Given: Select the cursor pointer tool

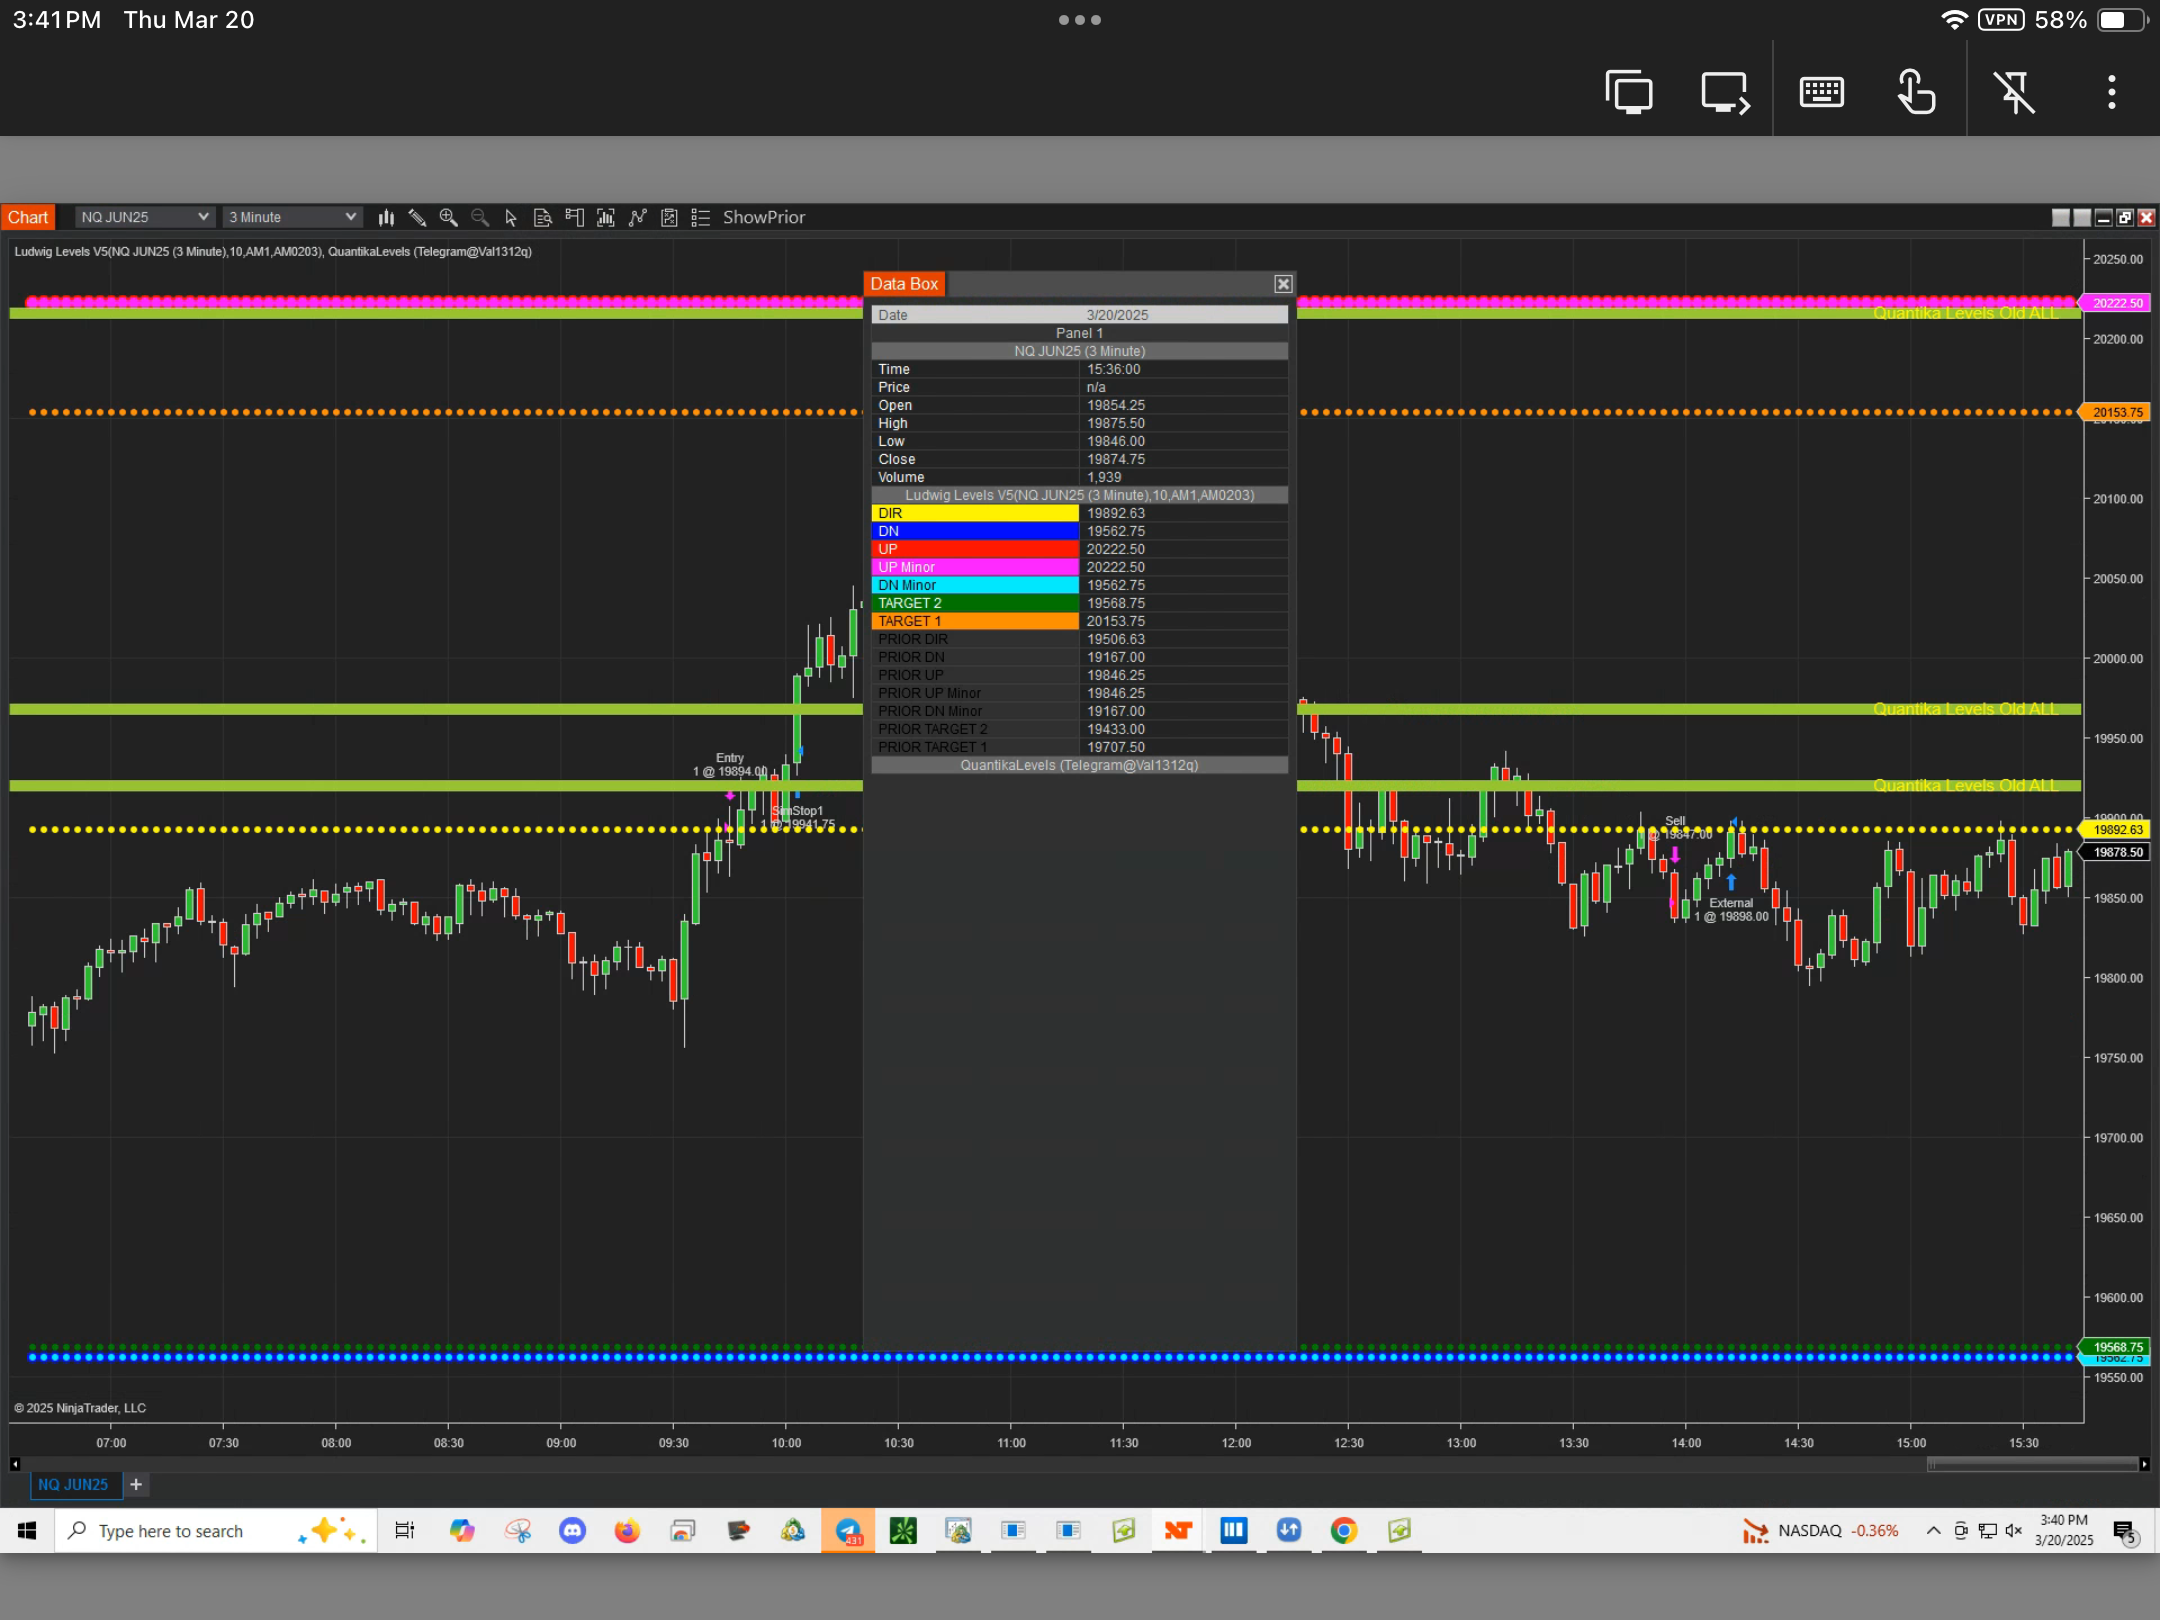Looking at the screenshot, I should pyautogui.click(x=511, y=217).
